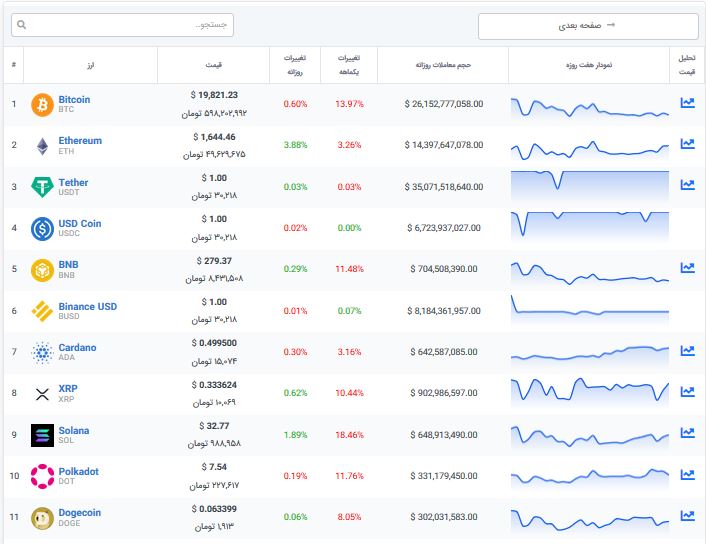
Task: Click Polkadot price $ 7.54
Action: pos(214,467)
